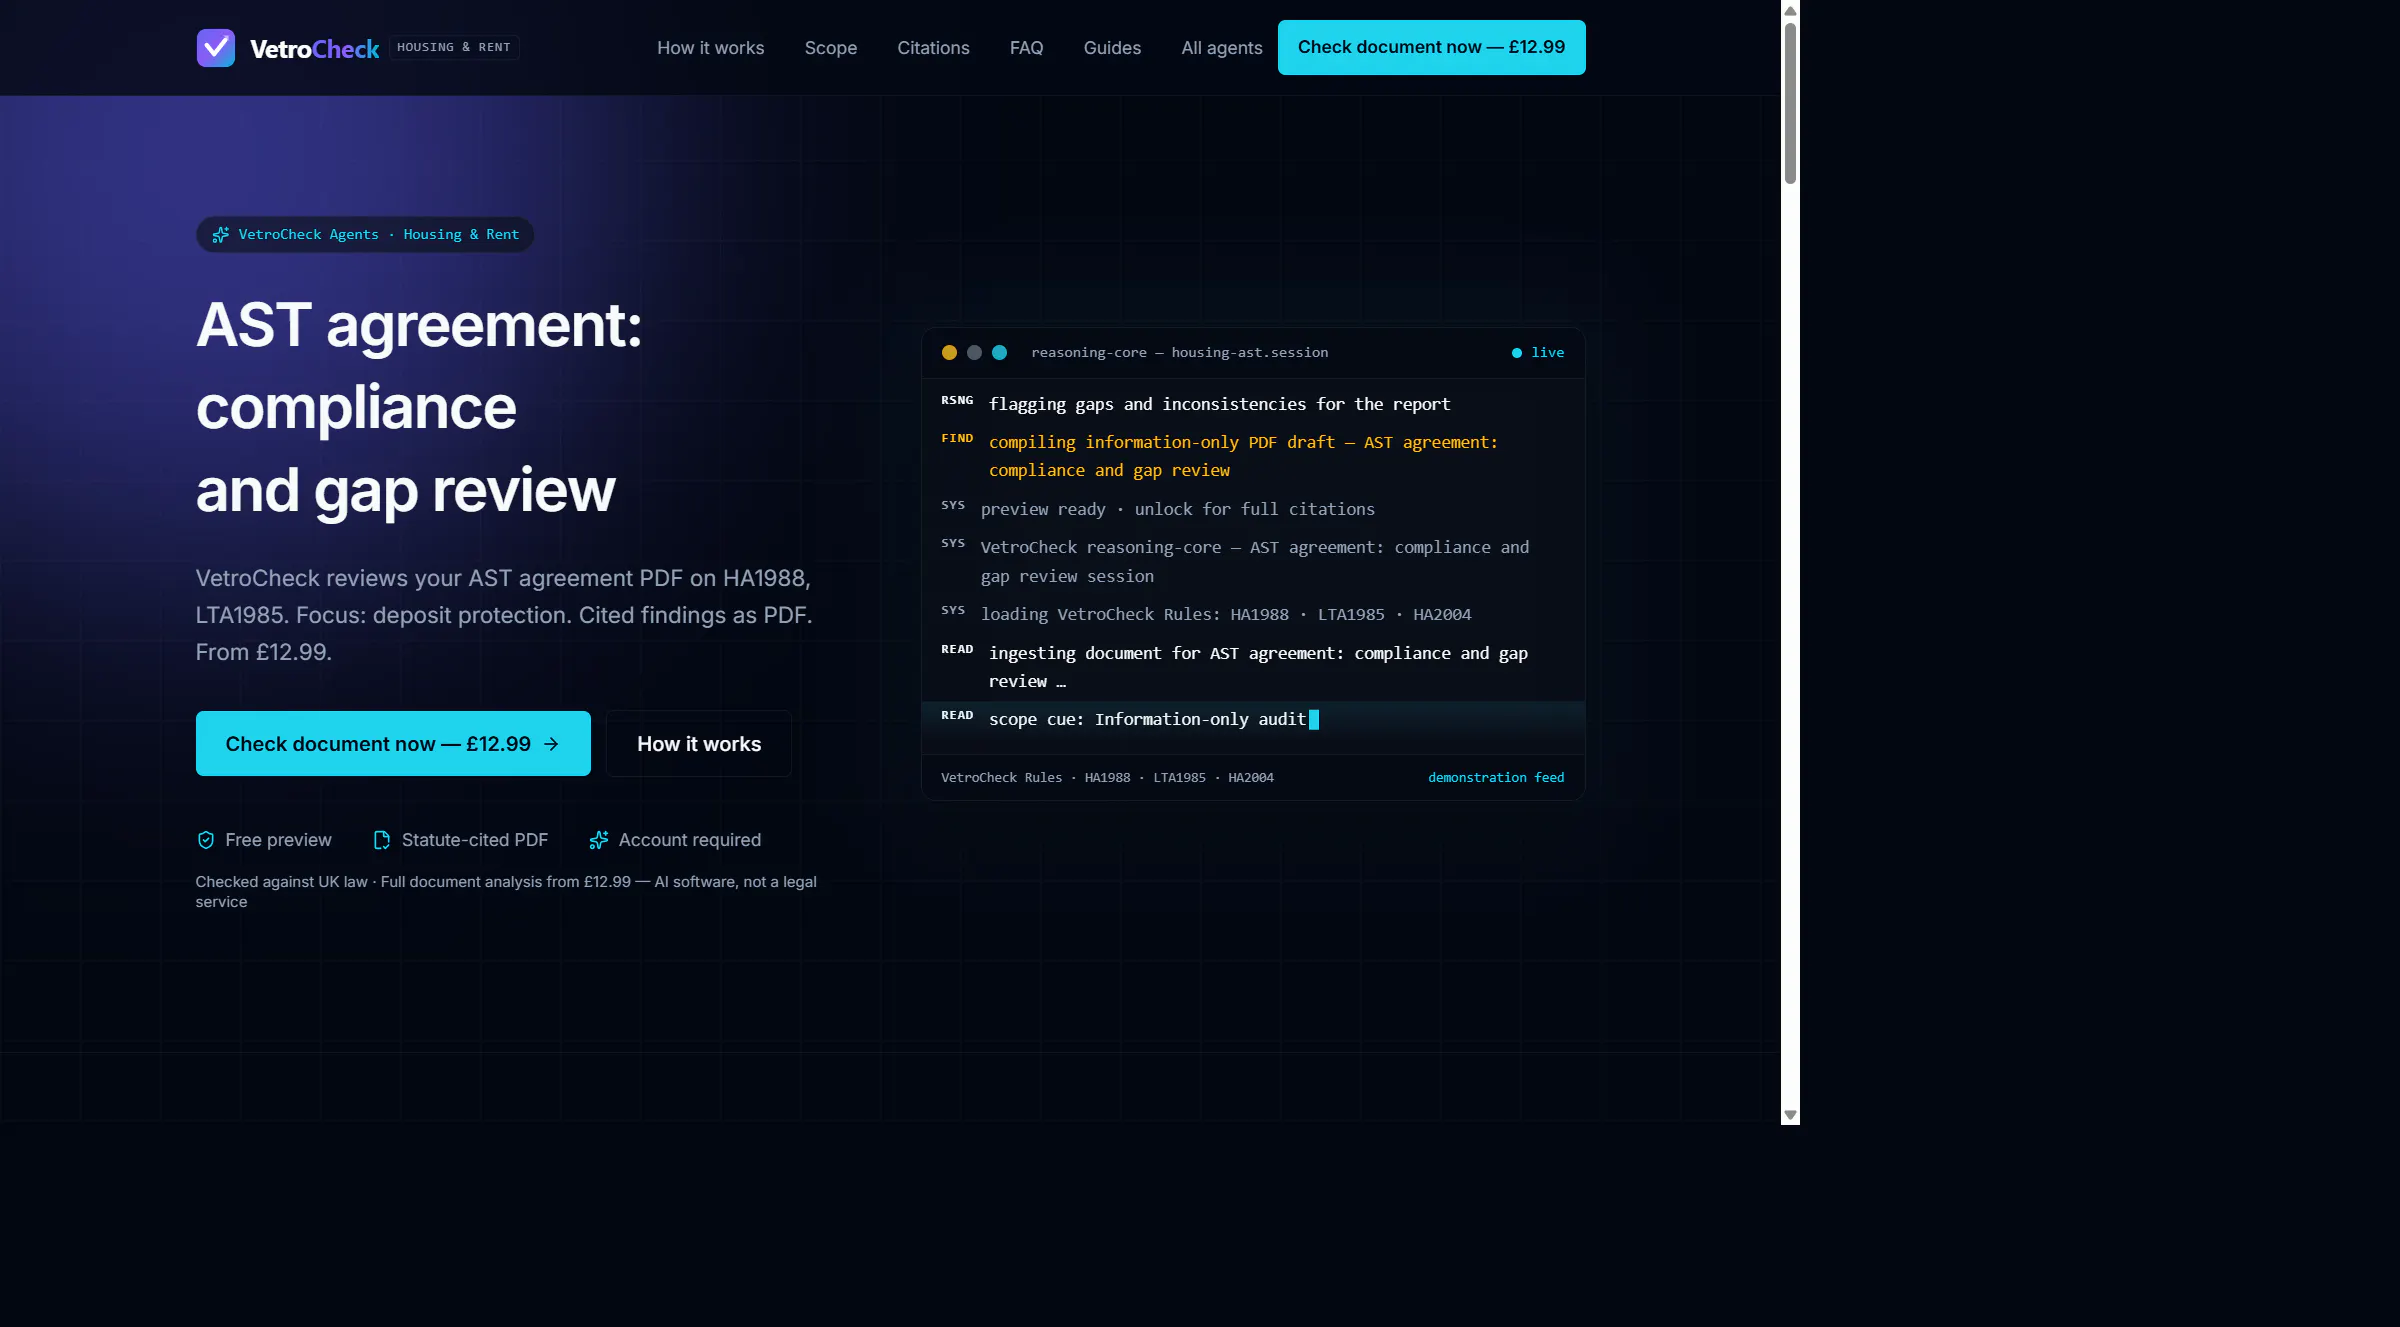Click the hero How it works button
This screenshot has width=2400, height=1327.
tap(699, 744)
